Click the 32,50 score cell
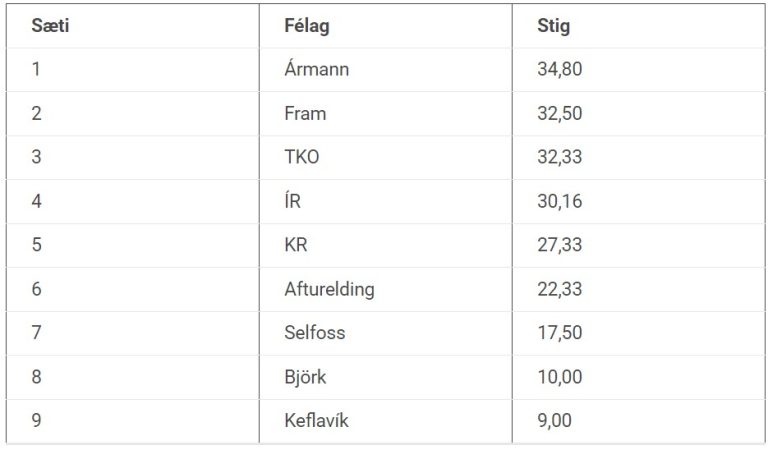The height and width of the screenshot is (450, 768). 560,114
